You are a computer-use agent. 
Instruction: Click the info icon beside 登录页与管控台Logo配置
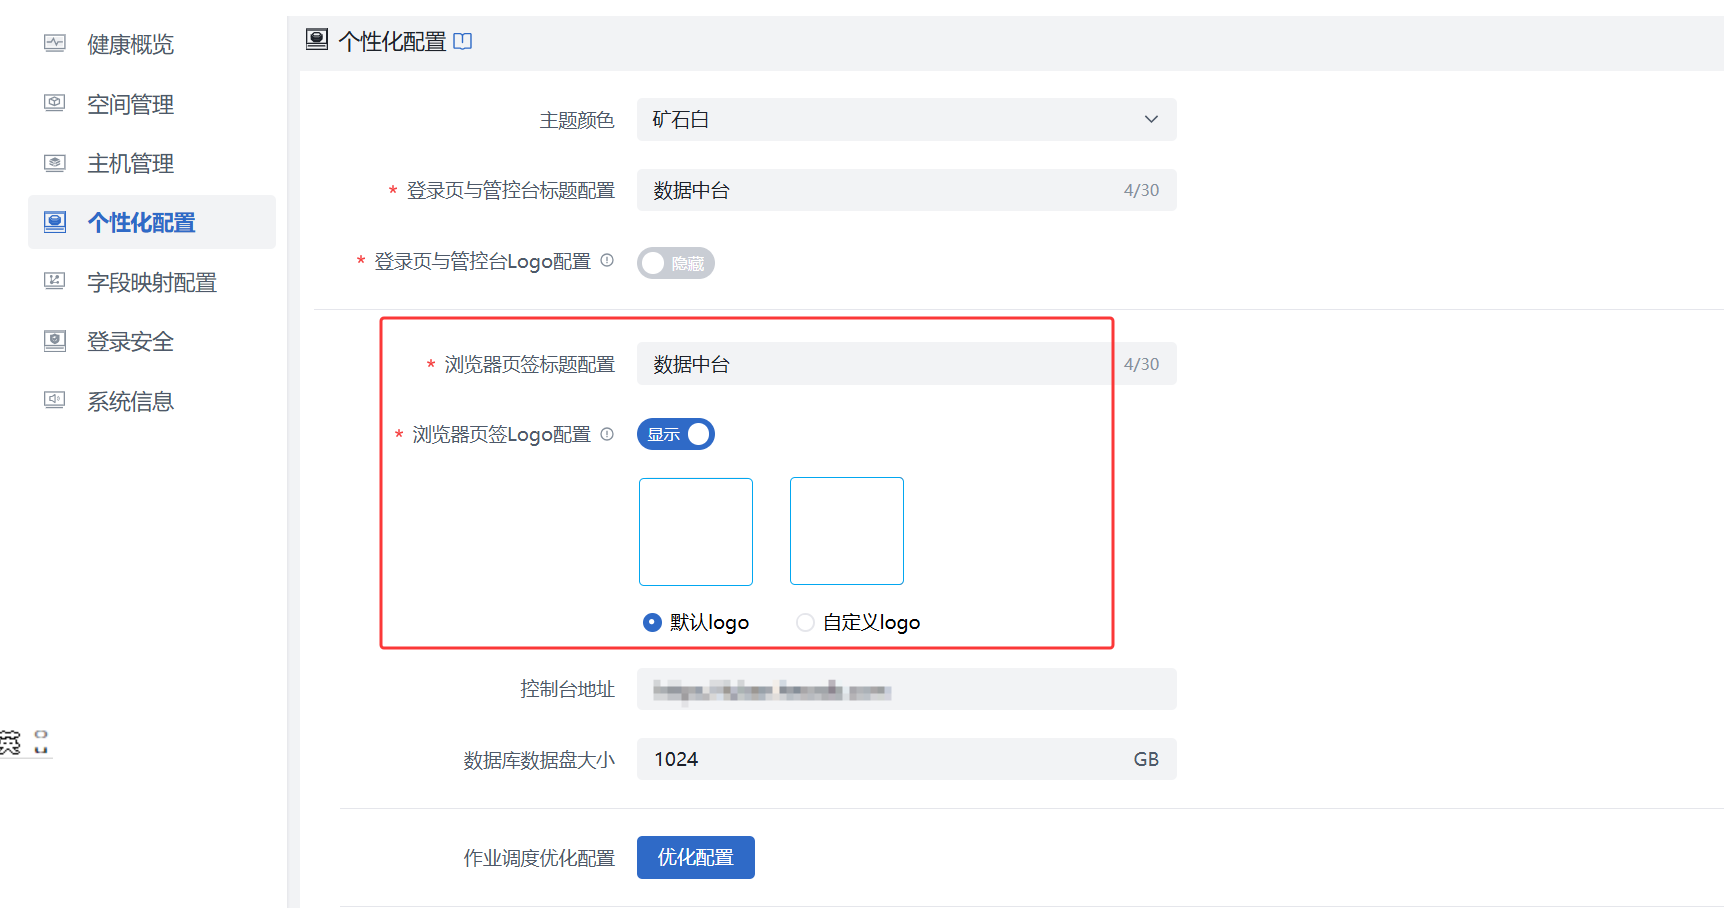pos(607,260)
